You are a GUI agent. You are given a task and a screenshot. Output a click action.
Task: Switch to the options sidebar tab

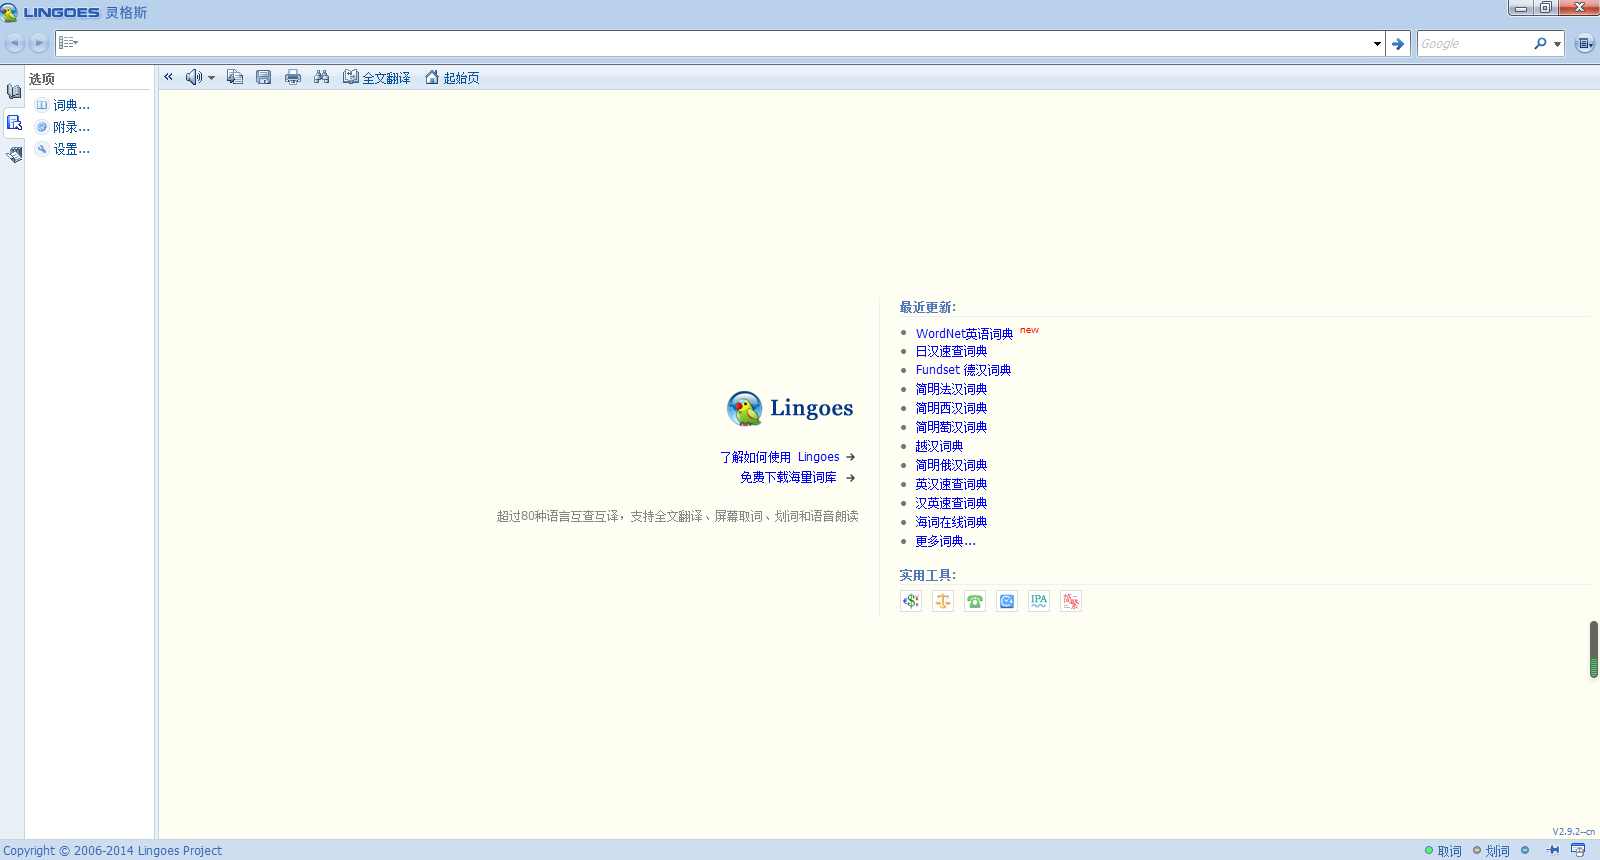[x=14, y=123]
